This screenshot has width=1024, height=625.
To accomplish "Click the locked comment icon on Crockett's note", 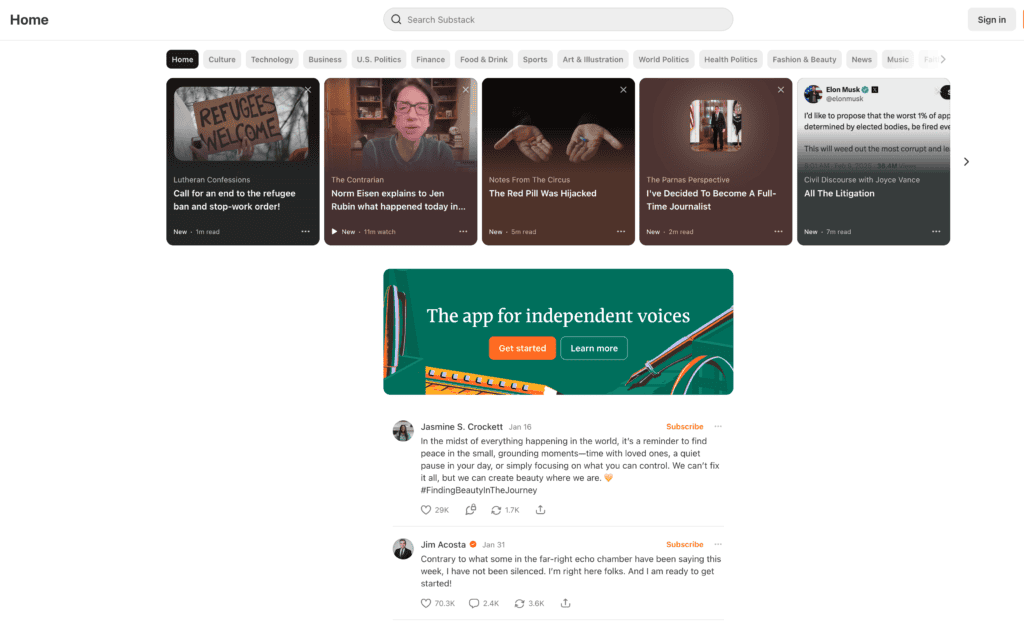I will coord(471,510).
